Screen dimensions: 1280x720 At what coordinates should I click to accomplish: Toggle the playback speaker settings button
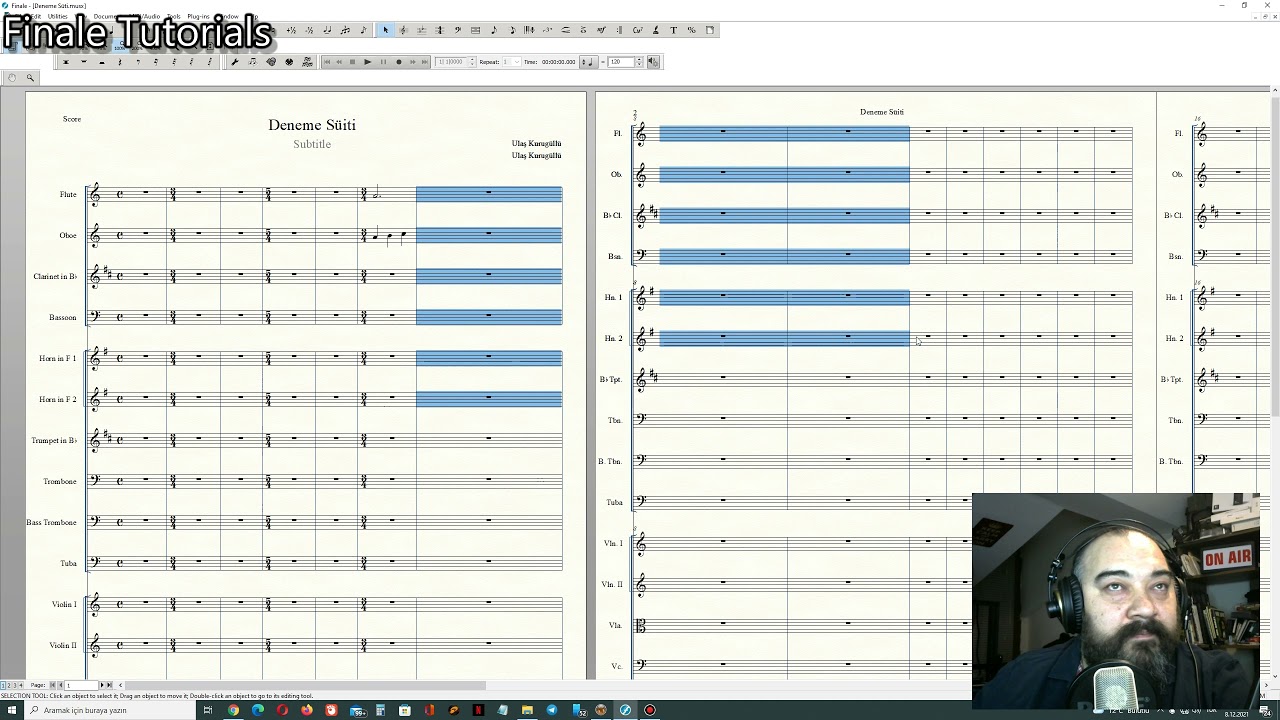tap(653, 62)
